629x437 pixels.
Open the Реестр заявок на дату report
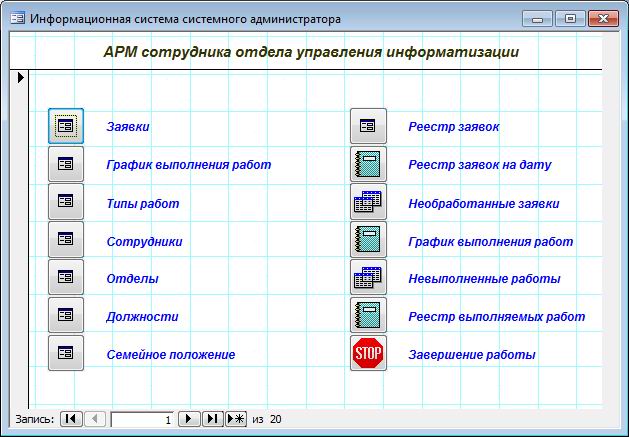click(368, 164)
